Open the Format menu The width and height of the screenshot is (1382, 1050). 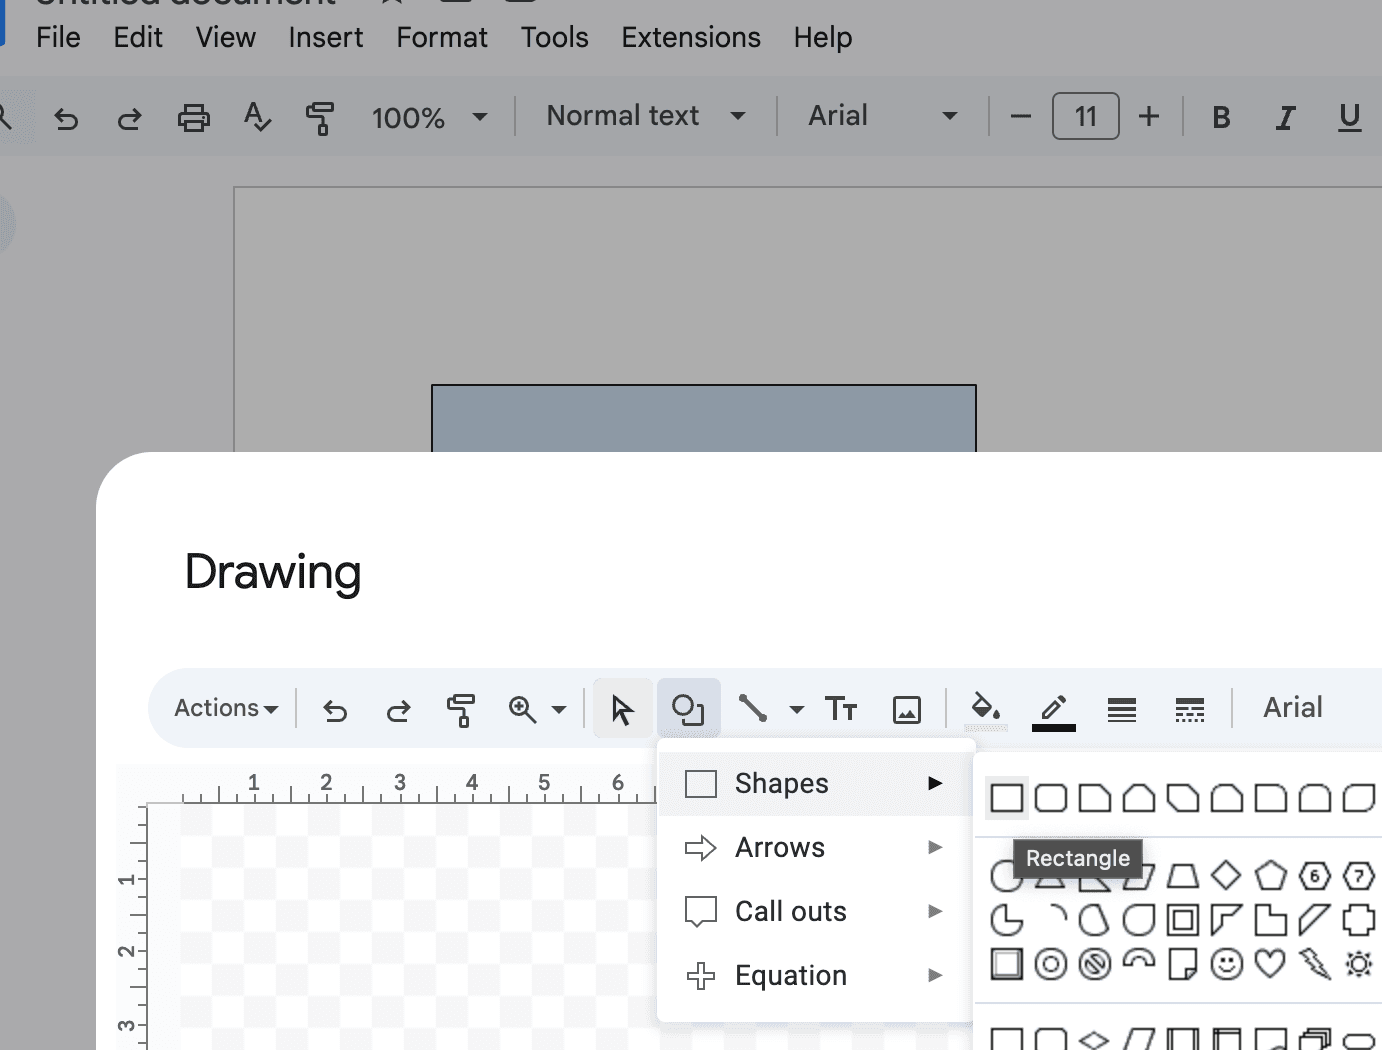coord(442,37)
